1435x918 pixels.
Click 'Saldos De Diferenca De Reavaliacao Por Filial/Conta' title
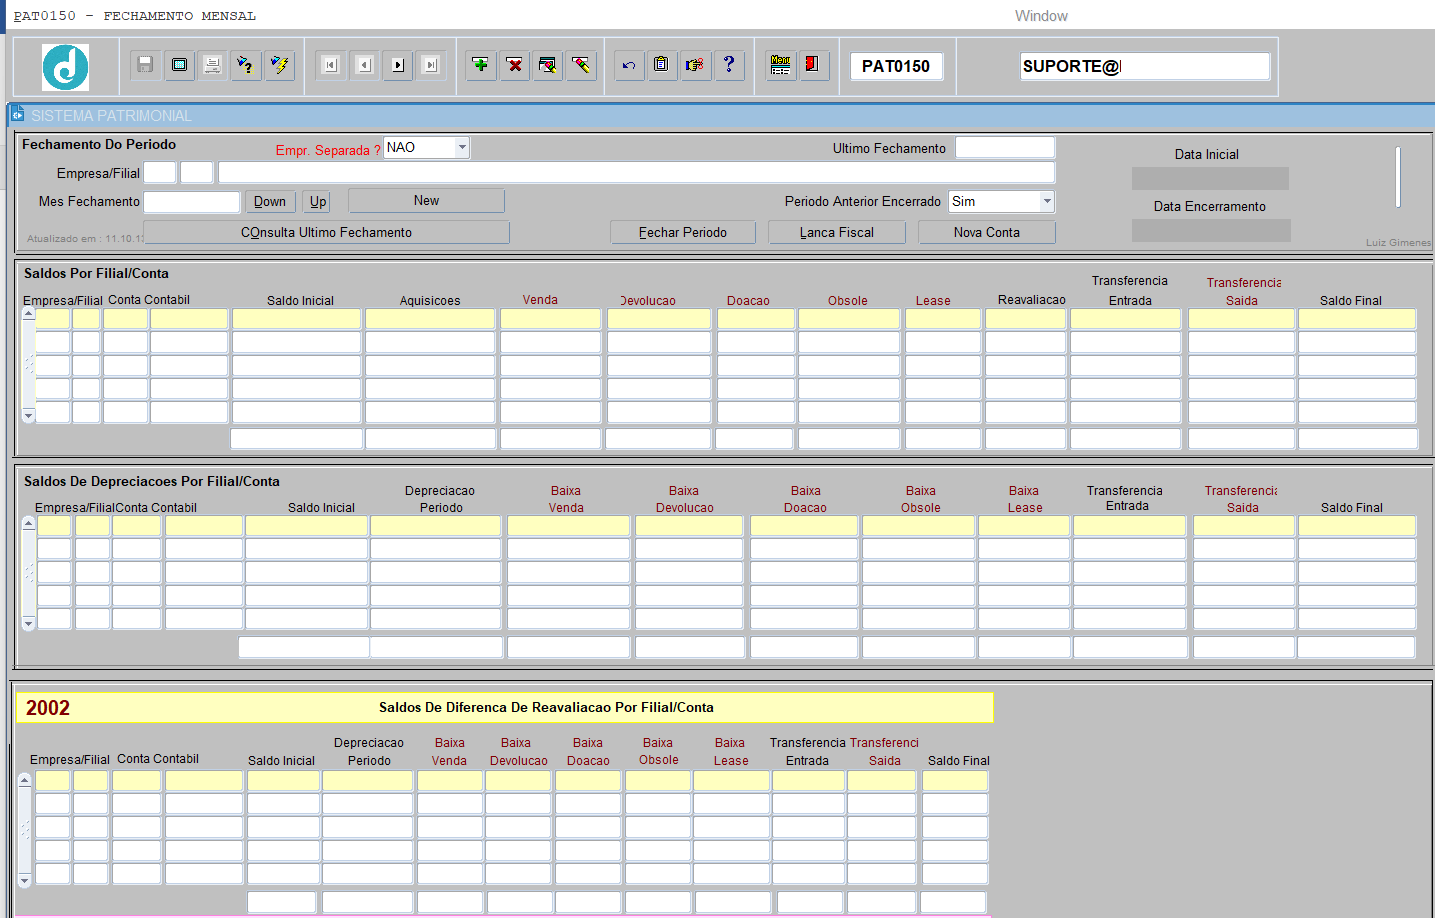[546, 707]
